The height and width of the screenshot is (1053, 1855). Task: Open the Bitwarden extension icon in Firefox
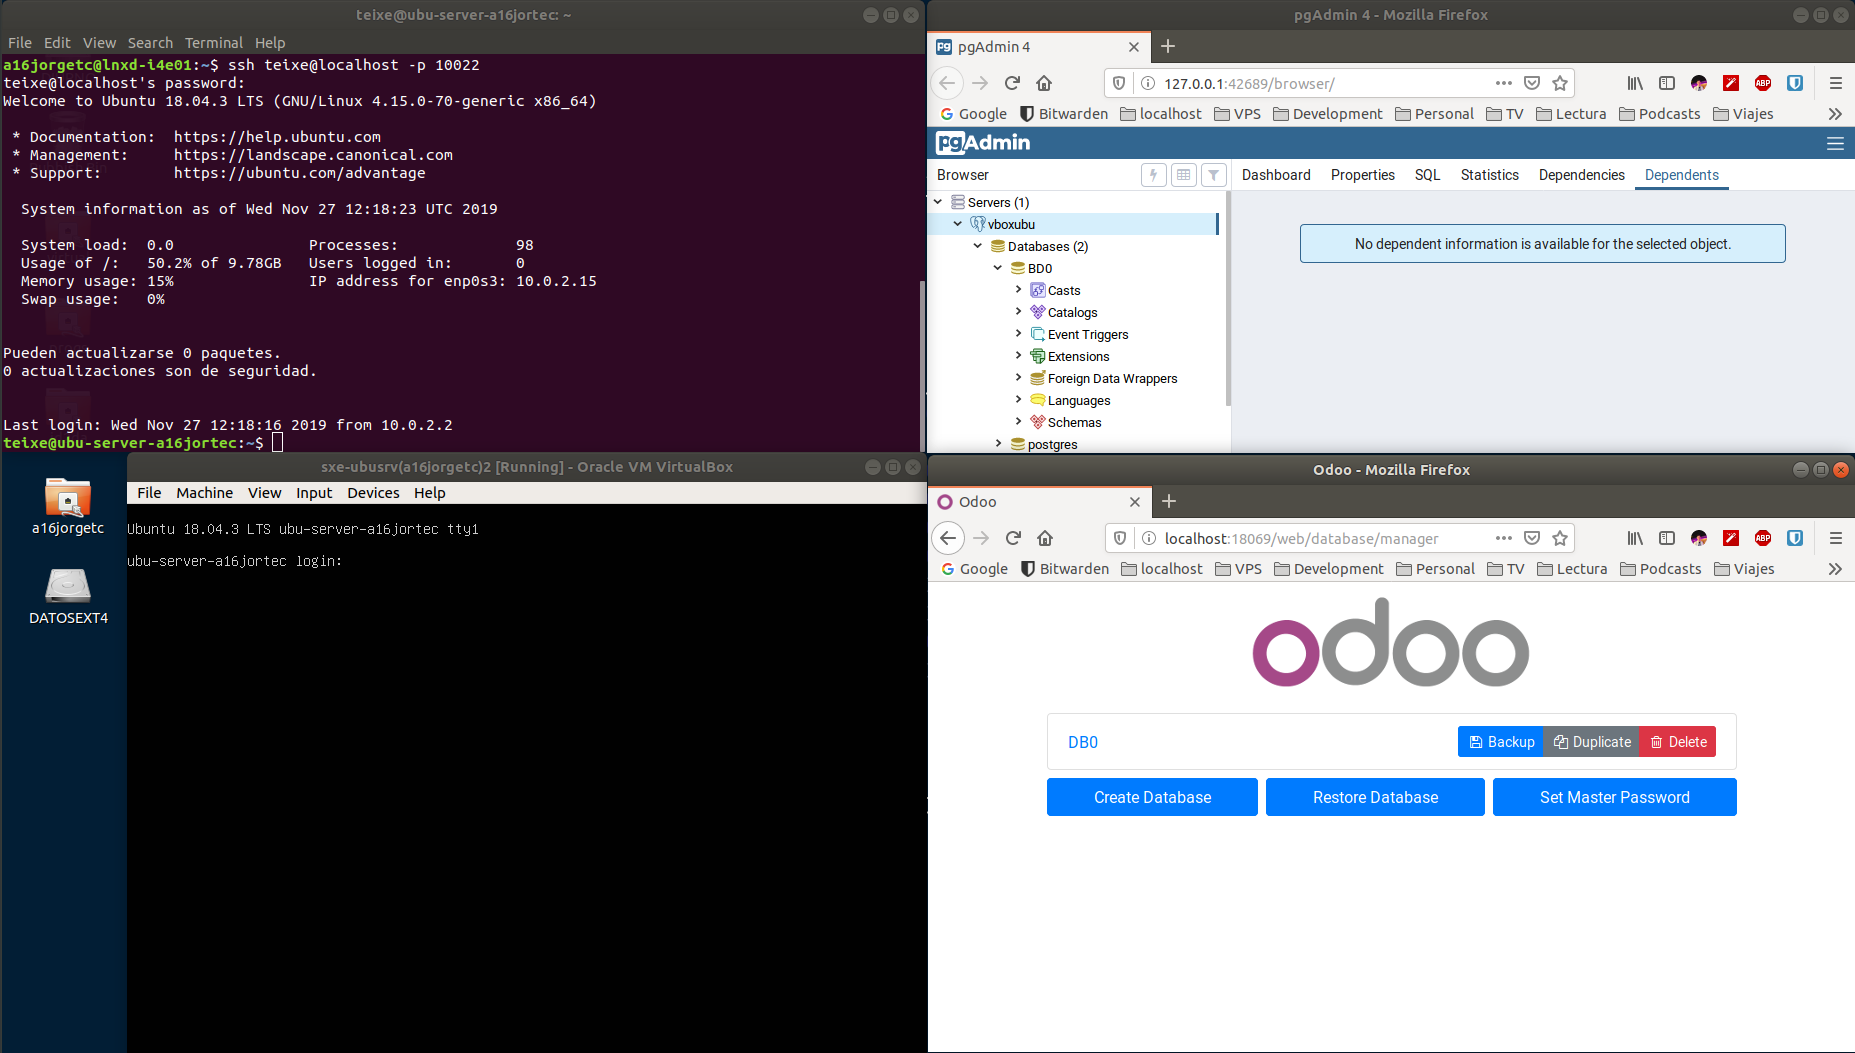coord(1795,83)
